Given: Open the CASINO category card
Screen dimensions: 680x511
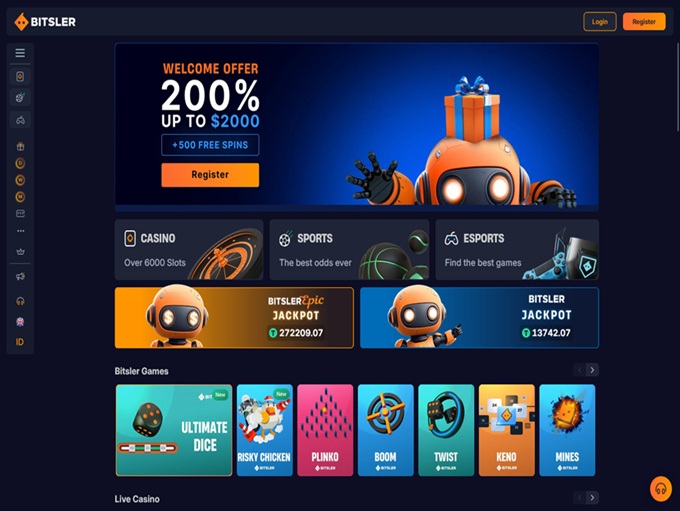Looking at the screenshot, I should 189,249.
